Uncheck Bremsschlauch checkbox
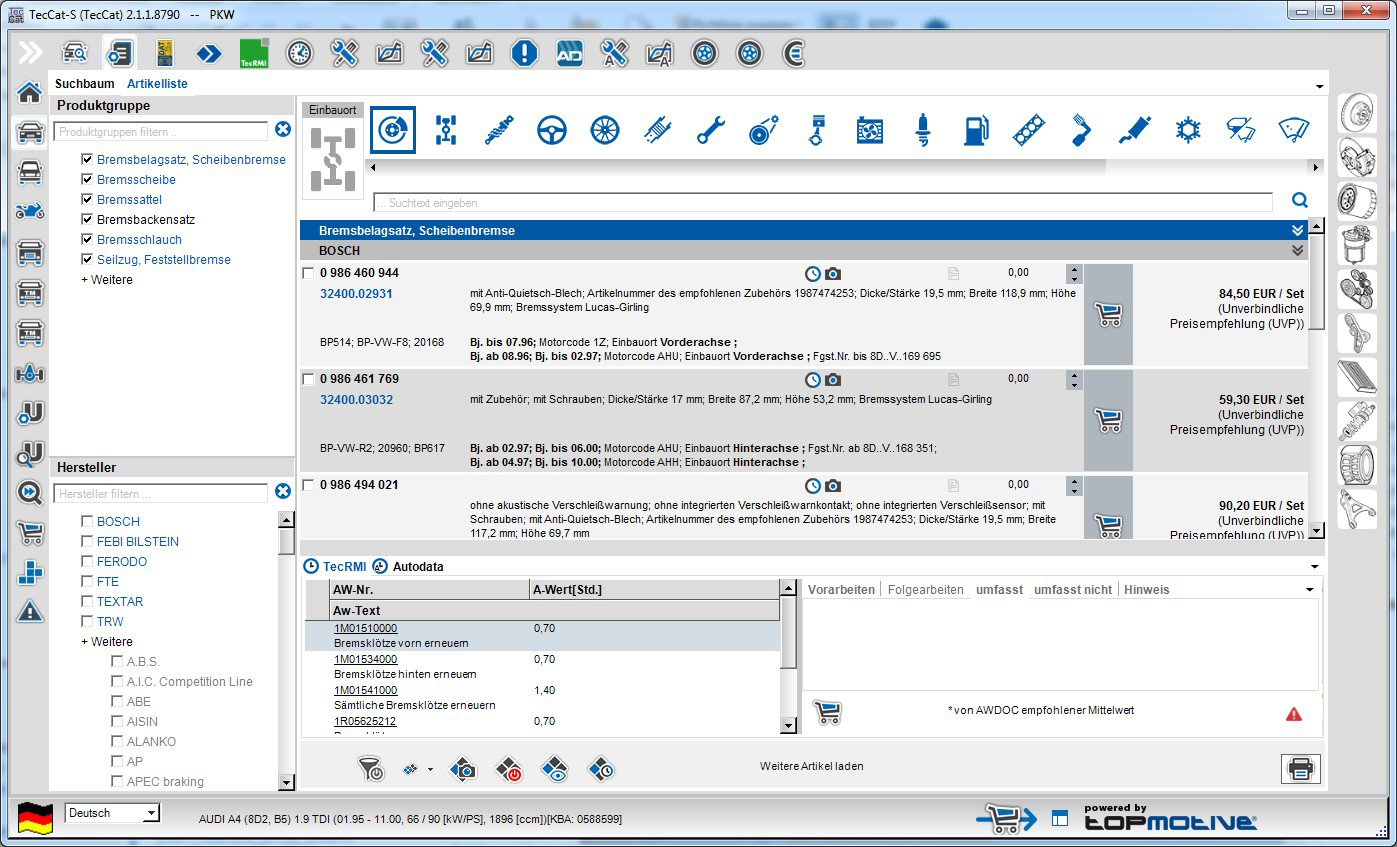Viewport: 1397px width, 847px height. click(x=87, y=240)
